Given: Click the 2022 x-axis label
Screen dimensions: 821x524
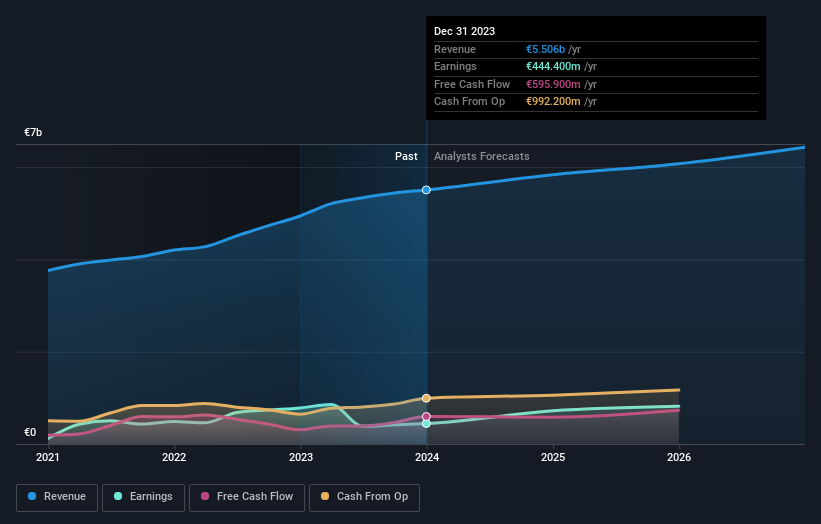Looking at the screenshot, I should (x=174, y=457).
